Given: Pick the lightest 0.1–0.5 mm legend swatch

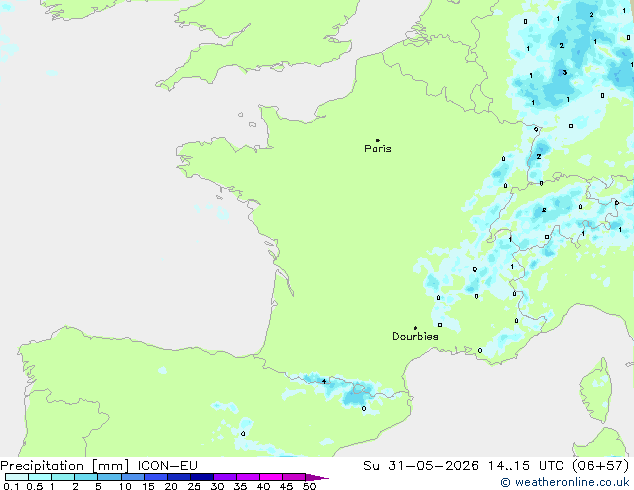Looking at the screenshot, I should point(17,477).
